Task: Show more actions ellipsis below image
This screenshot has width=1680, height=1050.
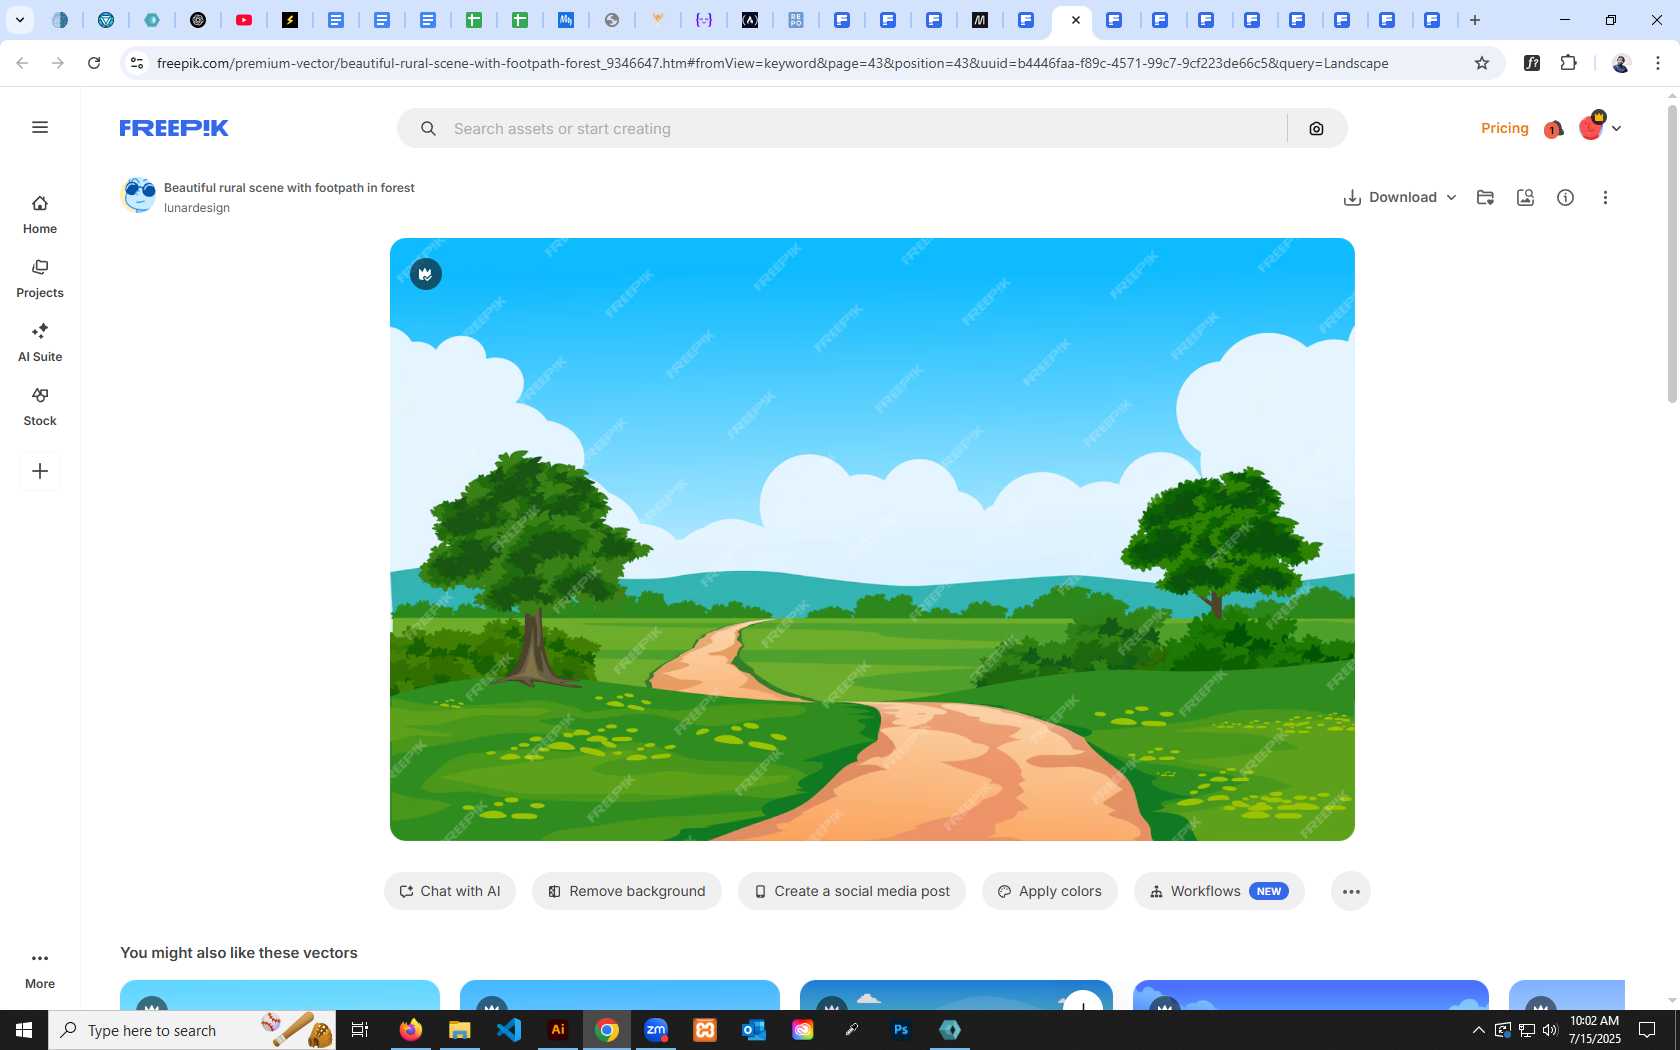Action: (1351, 891)
